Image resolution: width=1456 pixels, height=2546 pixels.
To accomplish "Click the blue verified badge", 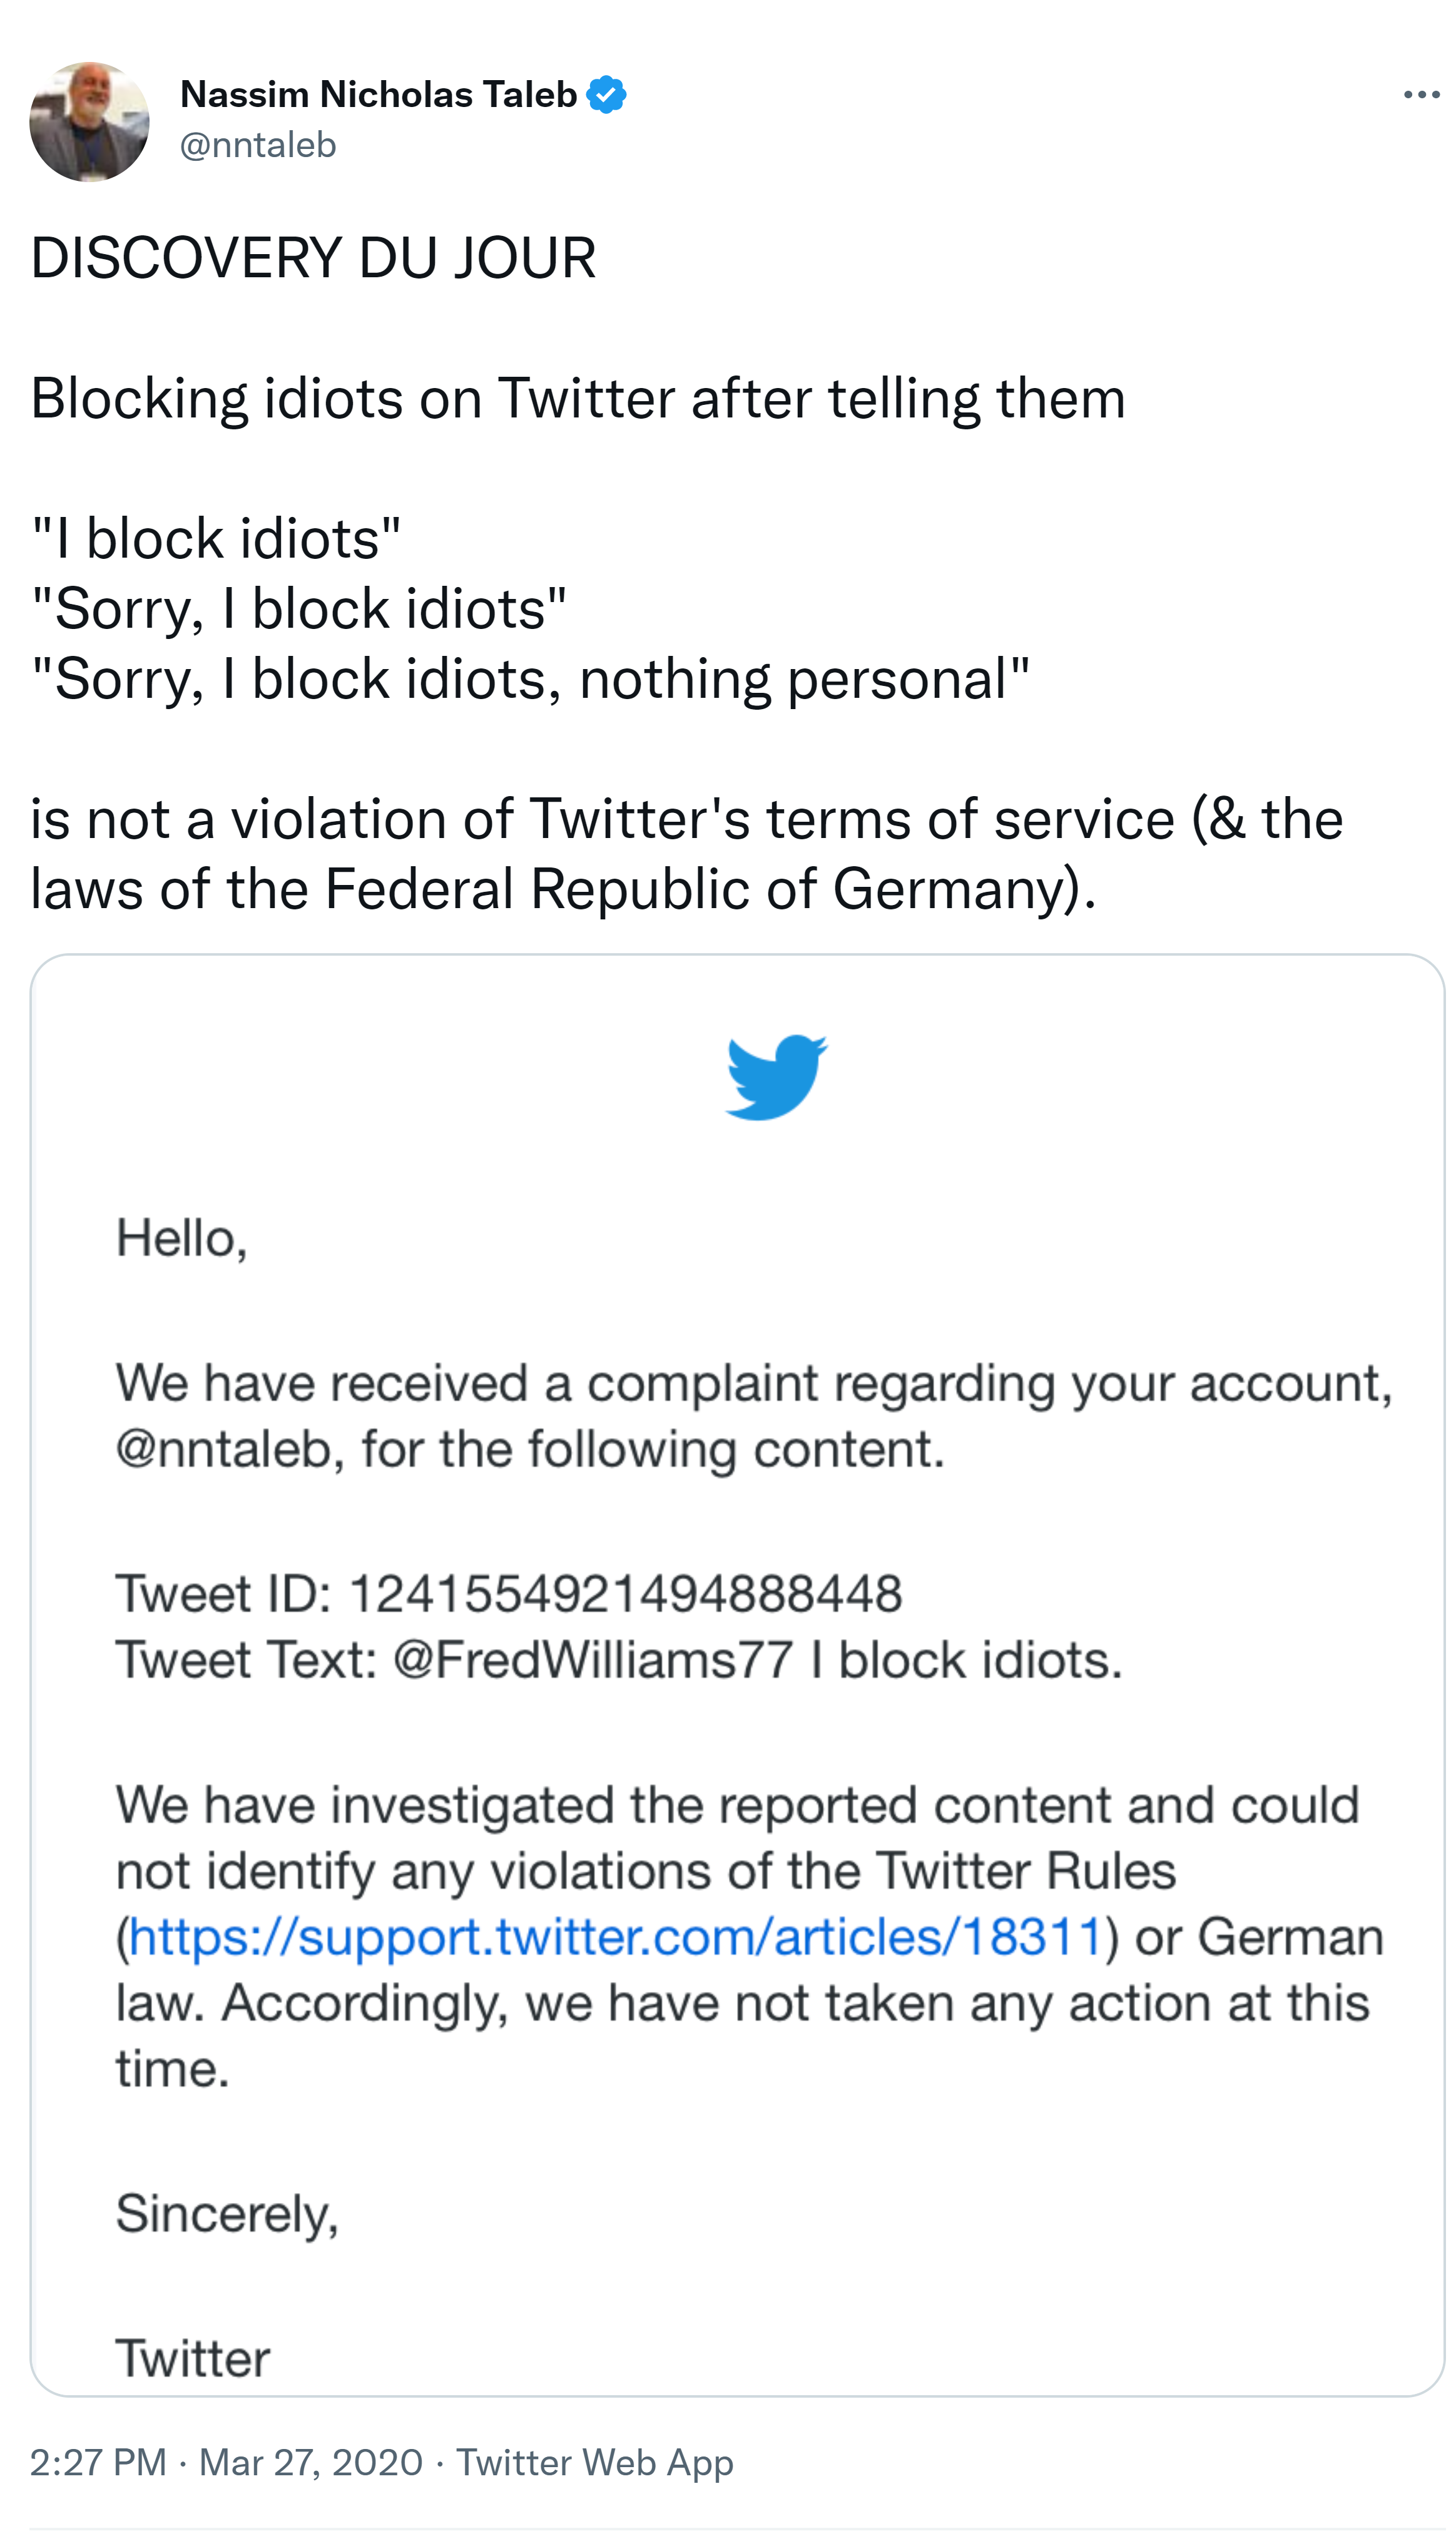I will click(606, 95).
